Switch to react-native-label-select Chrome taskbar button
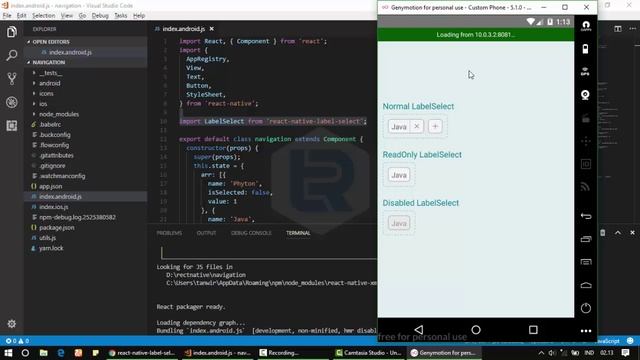The width and height of the screenshot is (640, 360). pos(142,353)
